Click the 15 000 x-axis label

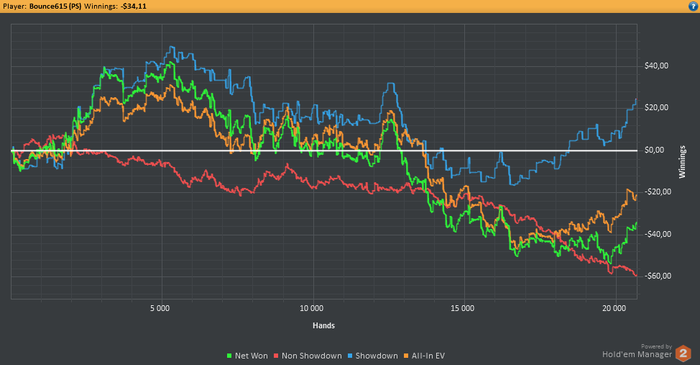[x=462, y=308]
